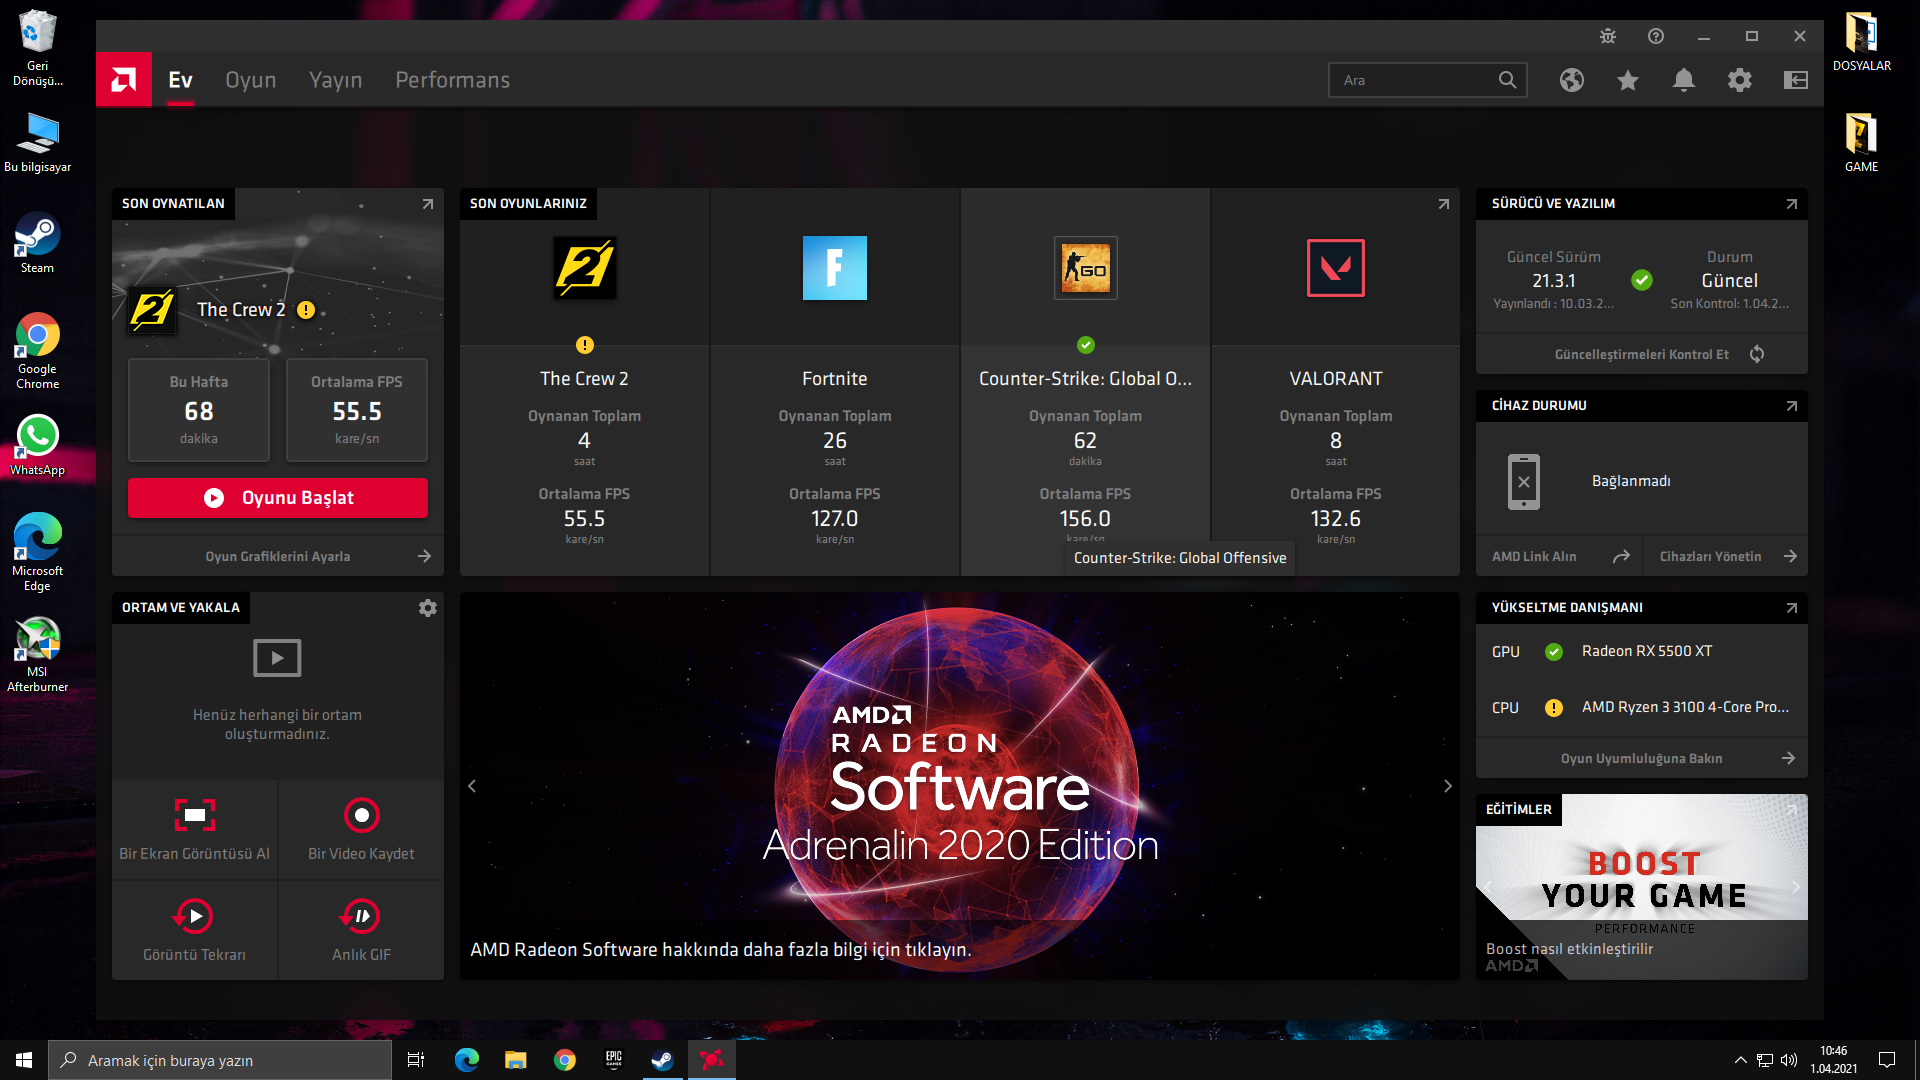Image resolution: width=1920 pixels, height=1080 pixels.
Task: Expand the Son Oynatılan panel arrow
Action: click(428, 204)
